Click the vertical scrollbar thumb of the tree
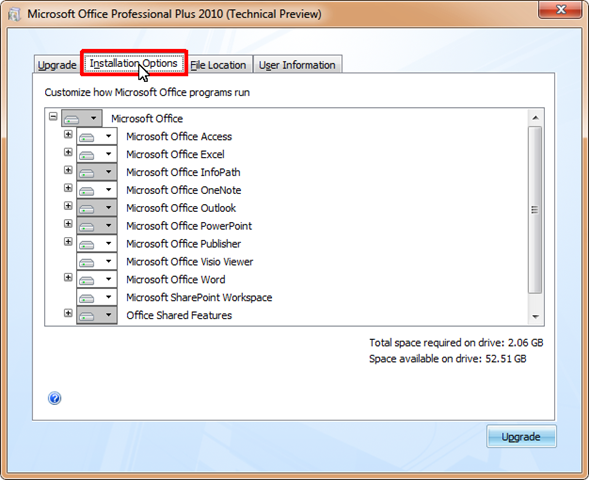589x480 pixels. [535, 210]
